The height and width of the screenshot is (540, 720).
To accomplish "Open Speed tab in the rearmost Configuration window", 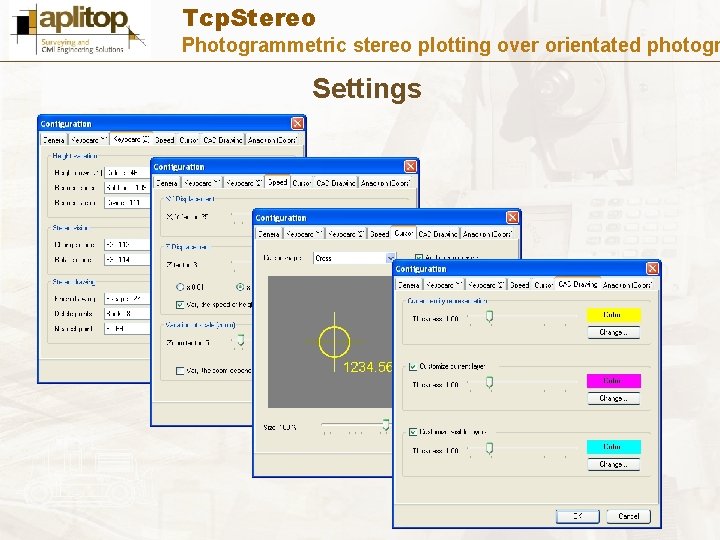I will (x=165, y=140).
